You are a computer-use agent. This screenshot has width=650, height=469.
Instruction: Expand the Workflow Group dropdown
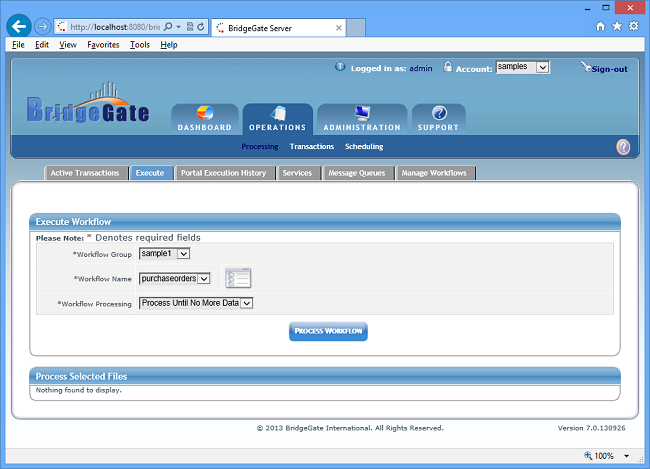pos(165,253)
